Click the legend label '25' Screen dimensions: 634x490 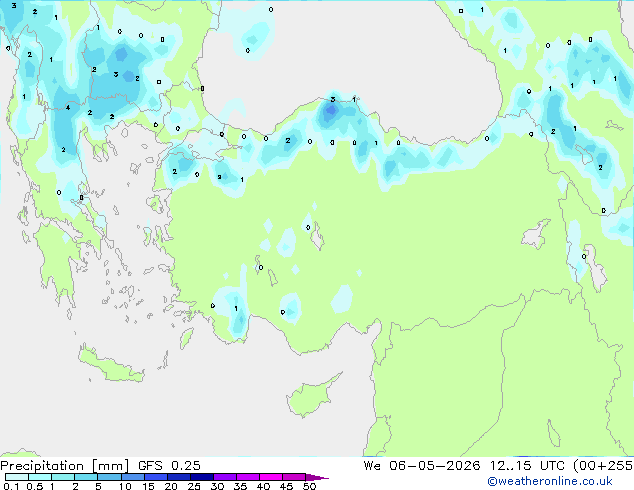tap(194, 486)
